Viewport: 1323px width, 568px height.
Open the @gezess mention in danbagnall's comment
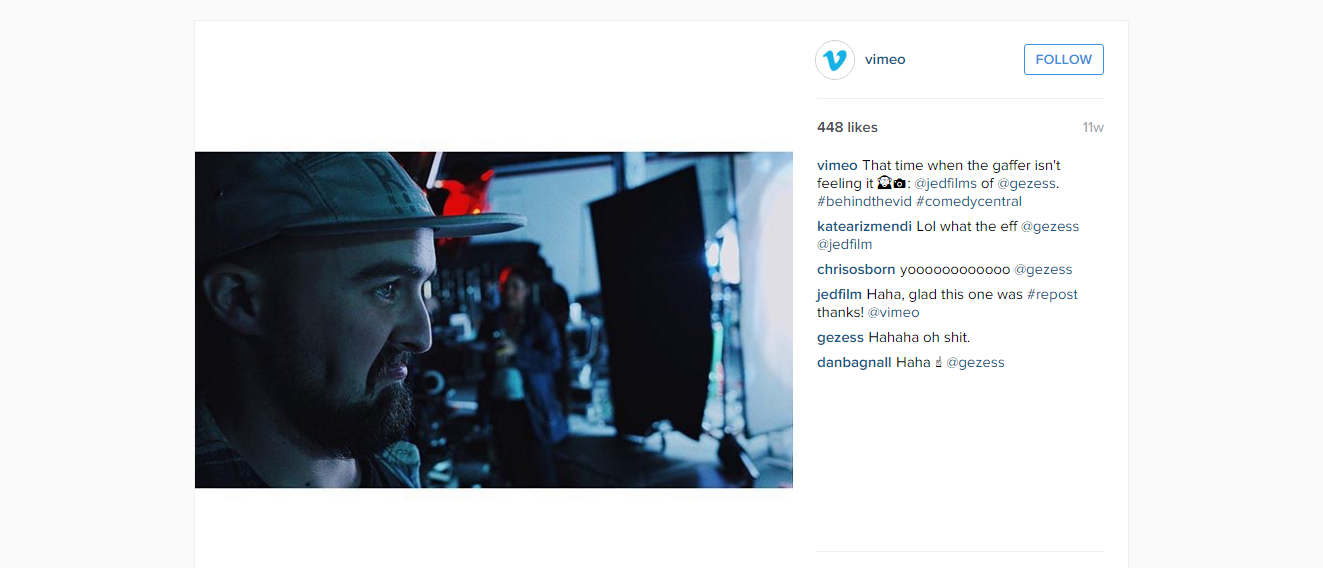(976, 363)
